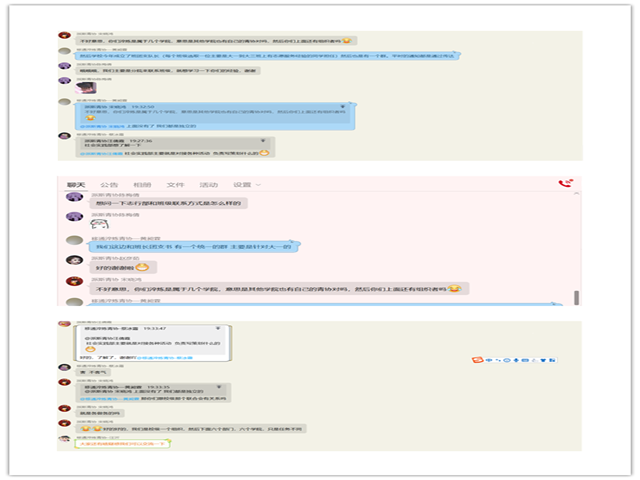
Task: Go to the 活动 tab
Action: pos(208,185)
